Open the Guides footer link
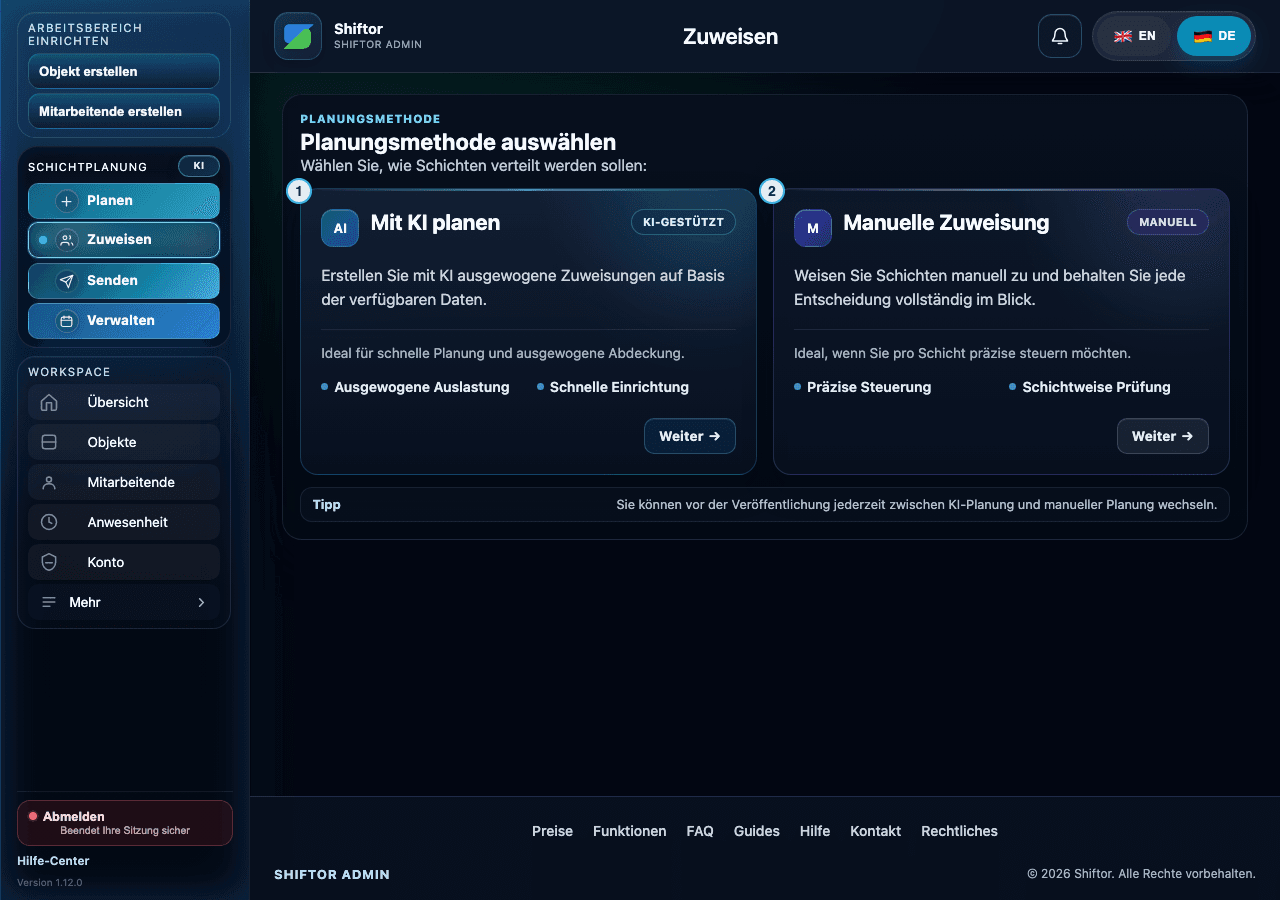The image size is (1280, 900). (x=757, y=831)
